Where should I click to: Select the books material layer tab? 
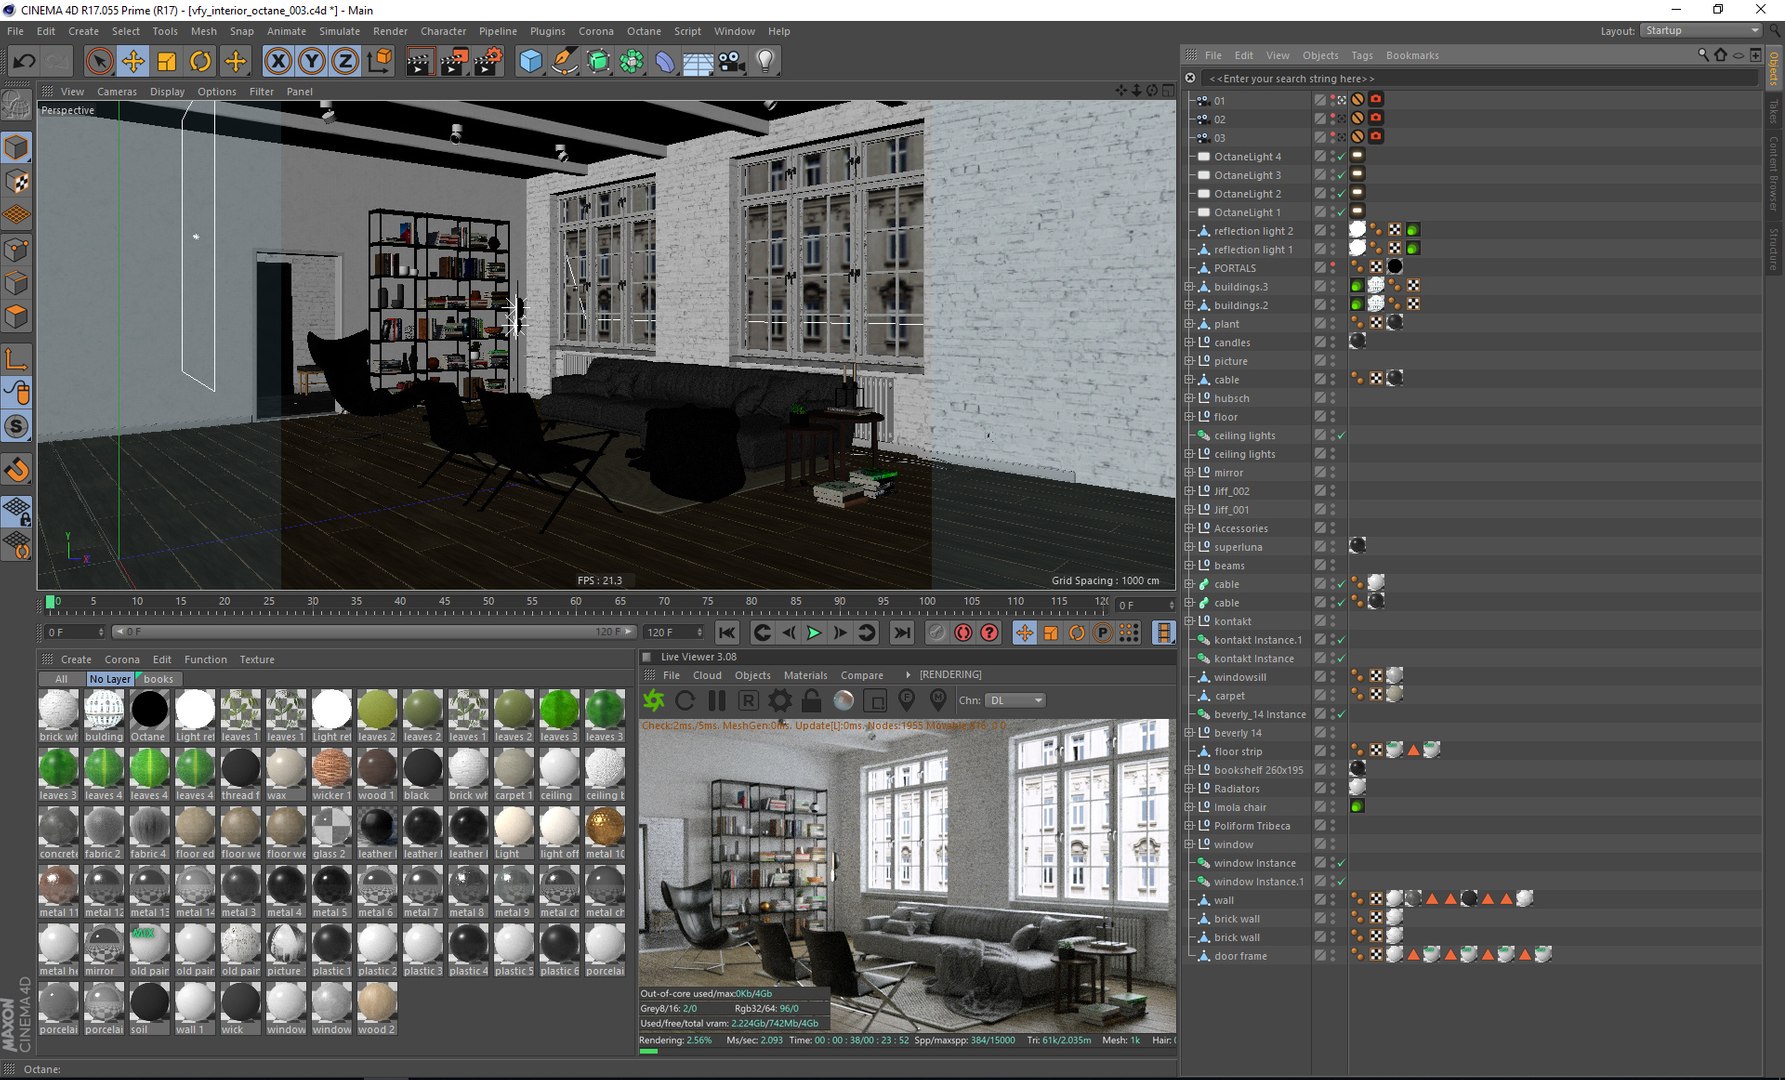(x=158, y=679)
